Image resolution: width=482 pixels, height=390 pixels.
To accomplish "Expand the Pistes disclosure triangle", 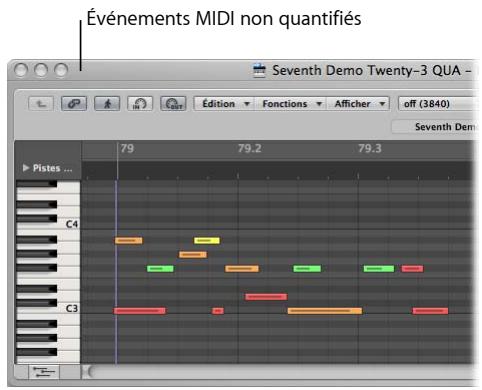I will click(26, 168).
